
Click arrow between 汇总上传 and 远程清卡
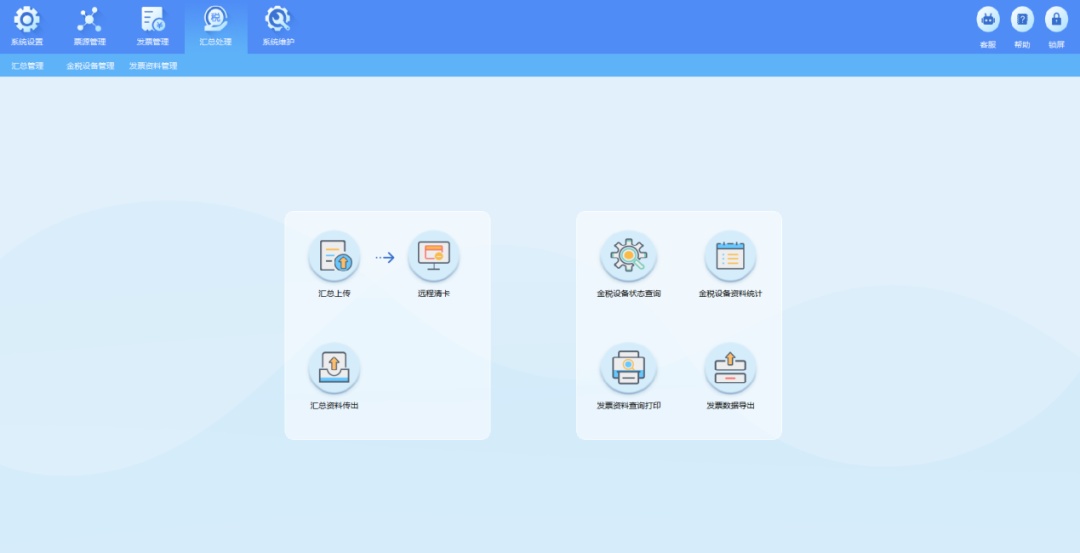(x=385, y=258)
